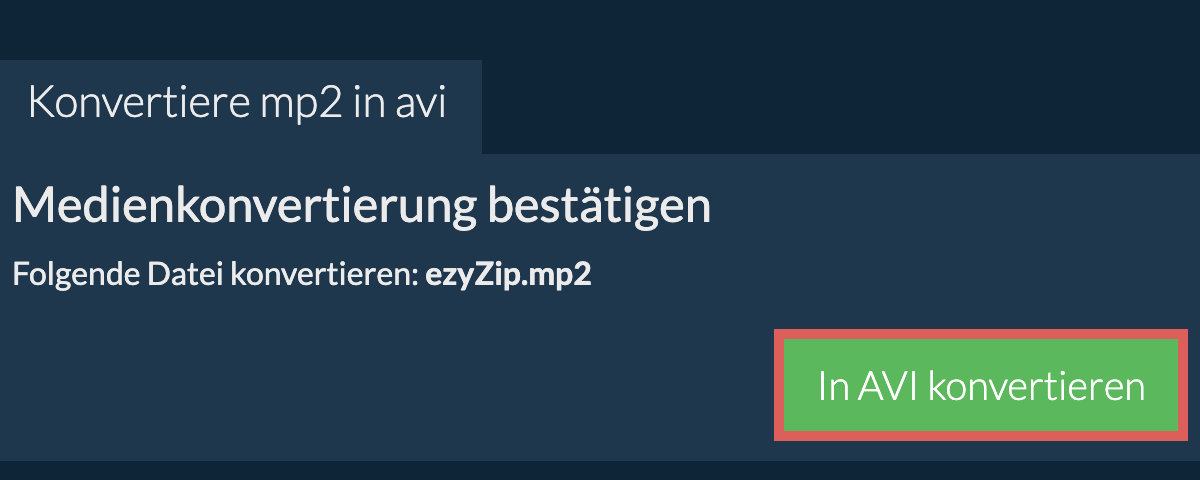The height and width of the screenshot is (480, 1200).
Task: Click the ezyZip.mp2 file name
Action: [509, 275]
